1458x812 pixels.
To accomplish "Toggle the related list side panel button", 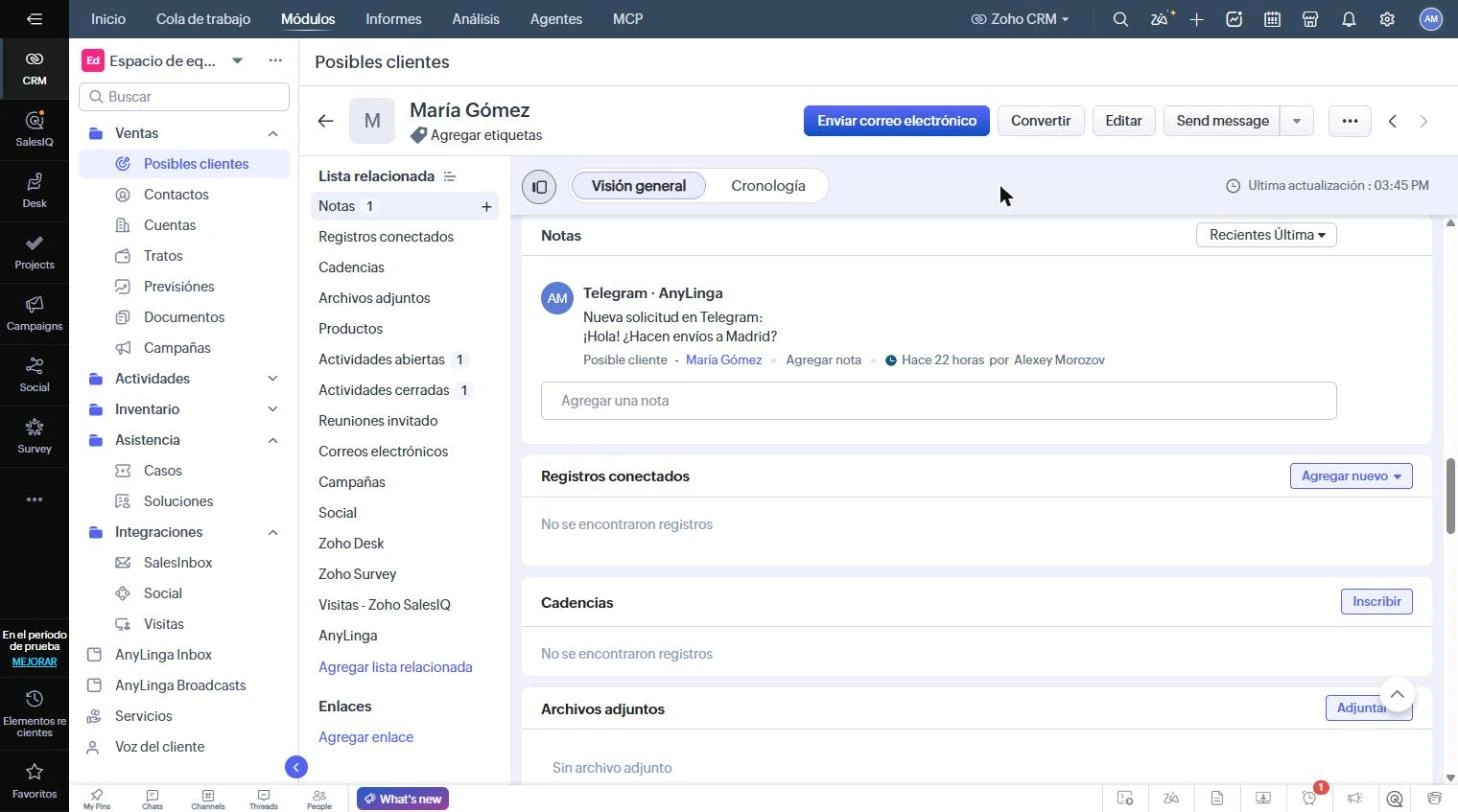I will (539, 186).
